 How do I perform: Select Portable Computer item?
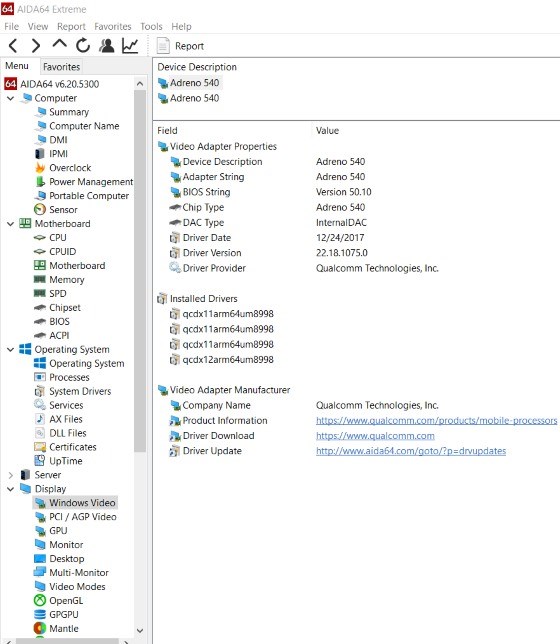pyautogui.click(x=82, y=196)
